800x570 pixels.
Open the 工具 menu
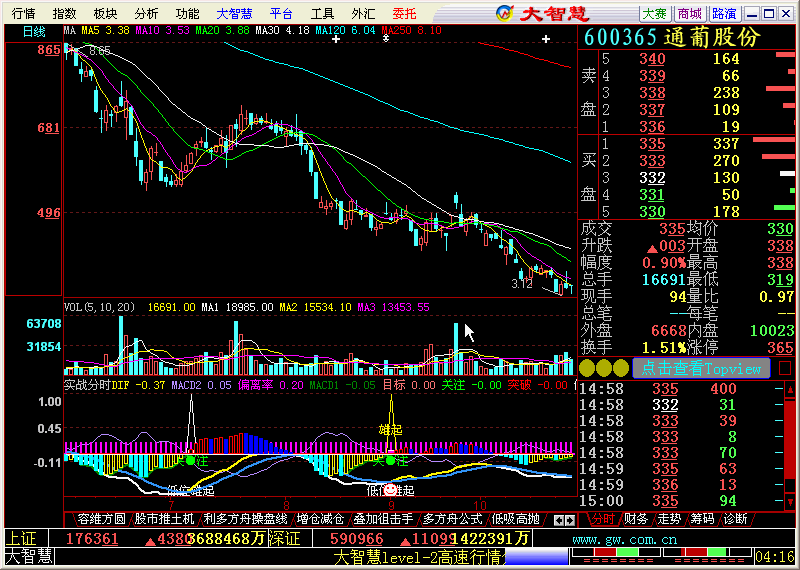click(322, 13)
